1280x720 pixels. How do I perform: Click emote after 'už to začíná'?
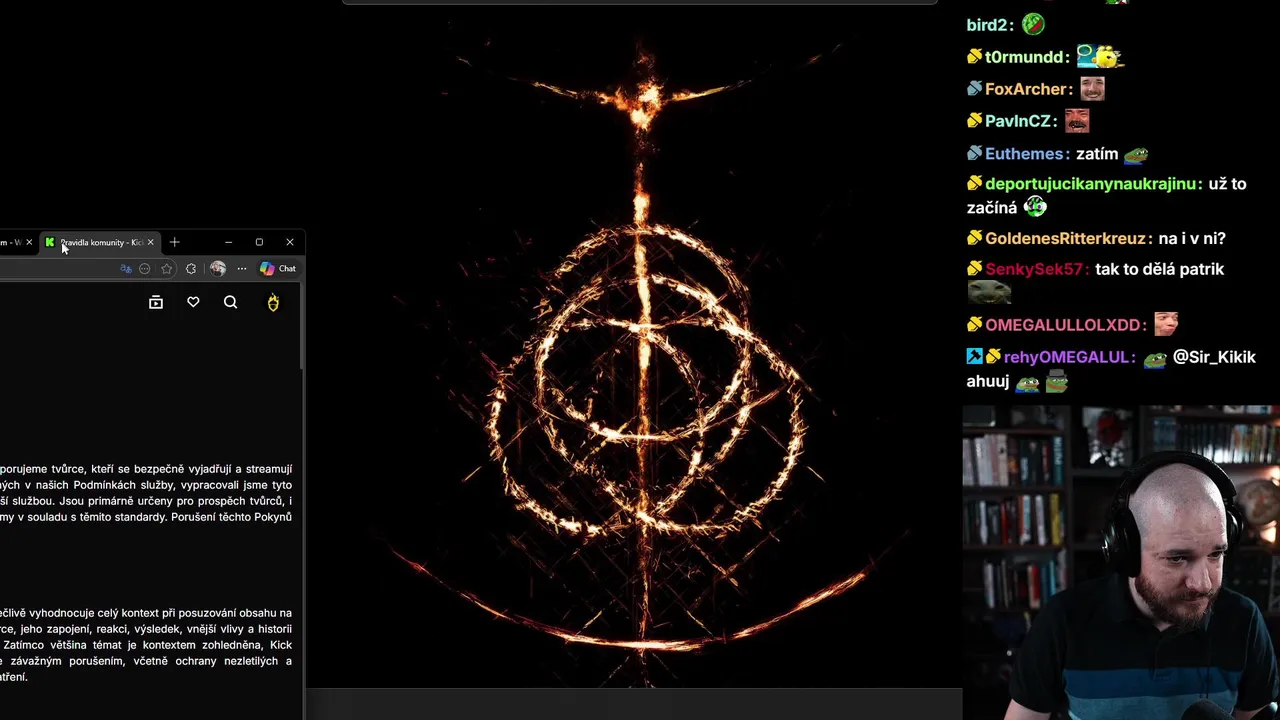click(1035, 207)
